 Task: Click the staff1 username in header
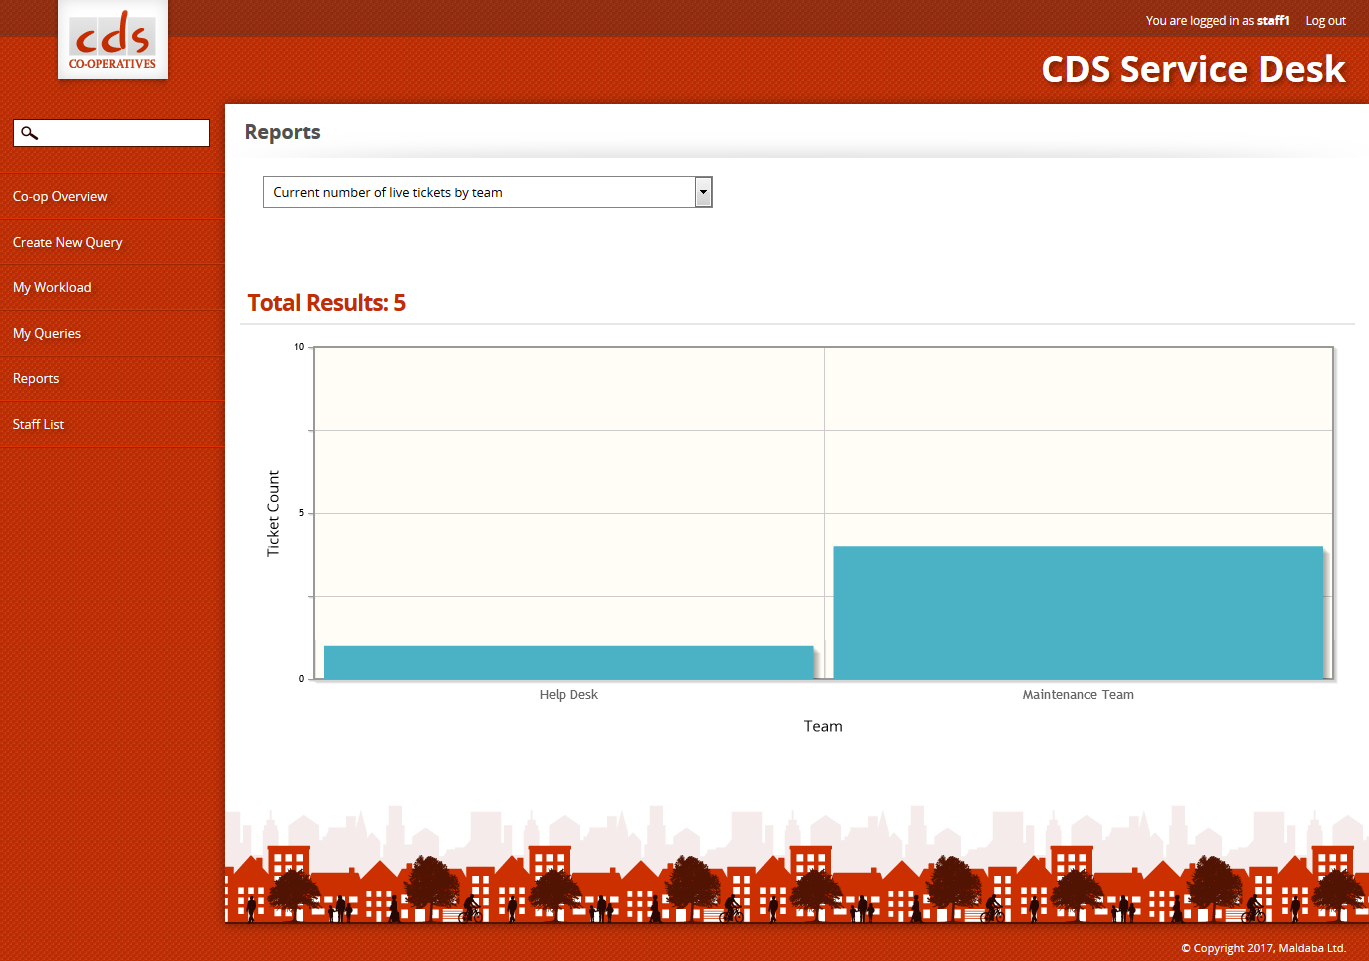click(x=1272, y=21)
